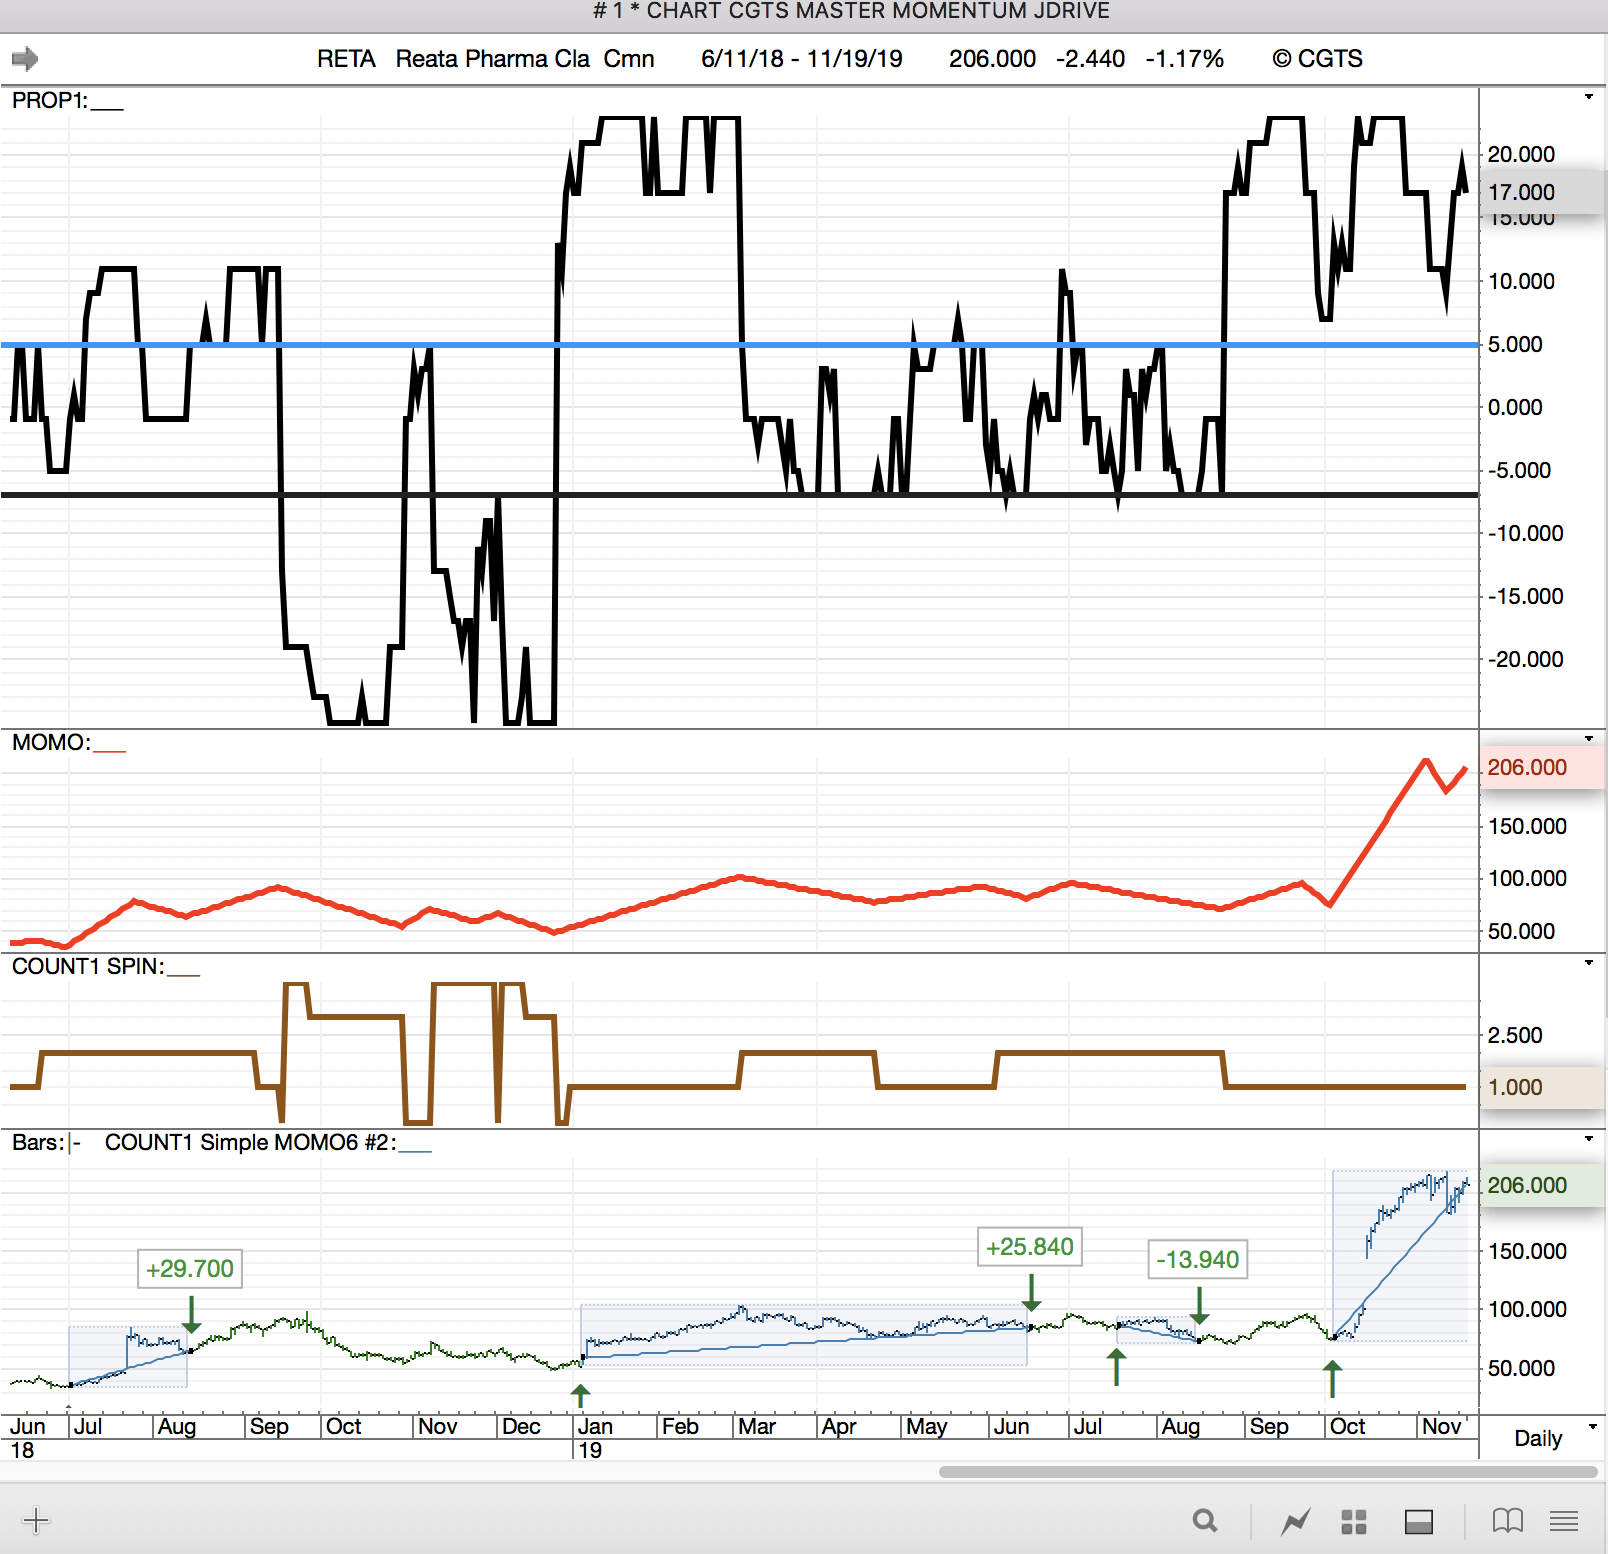This screenshot has width=1608, height=1554.
Task: Click the MOMO indicator label
Action: (51, 743)
